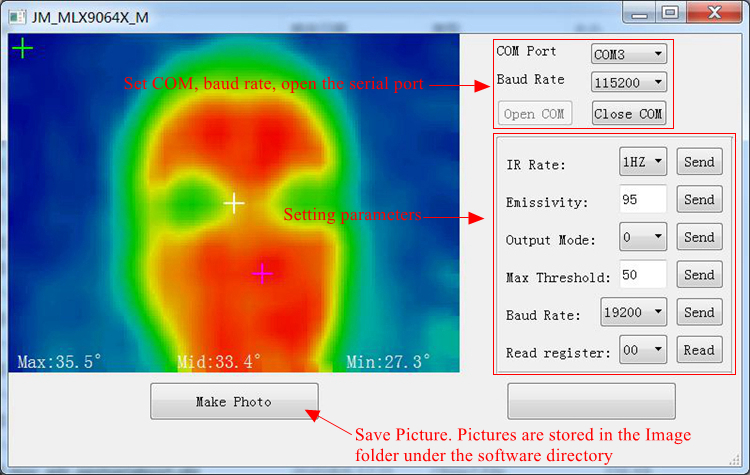The height and width of the screenshot is (475, 750).
Task: Click the Min:27.3° temperature readout
Action: coord(388,362)
